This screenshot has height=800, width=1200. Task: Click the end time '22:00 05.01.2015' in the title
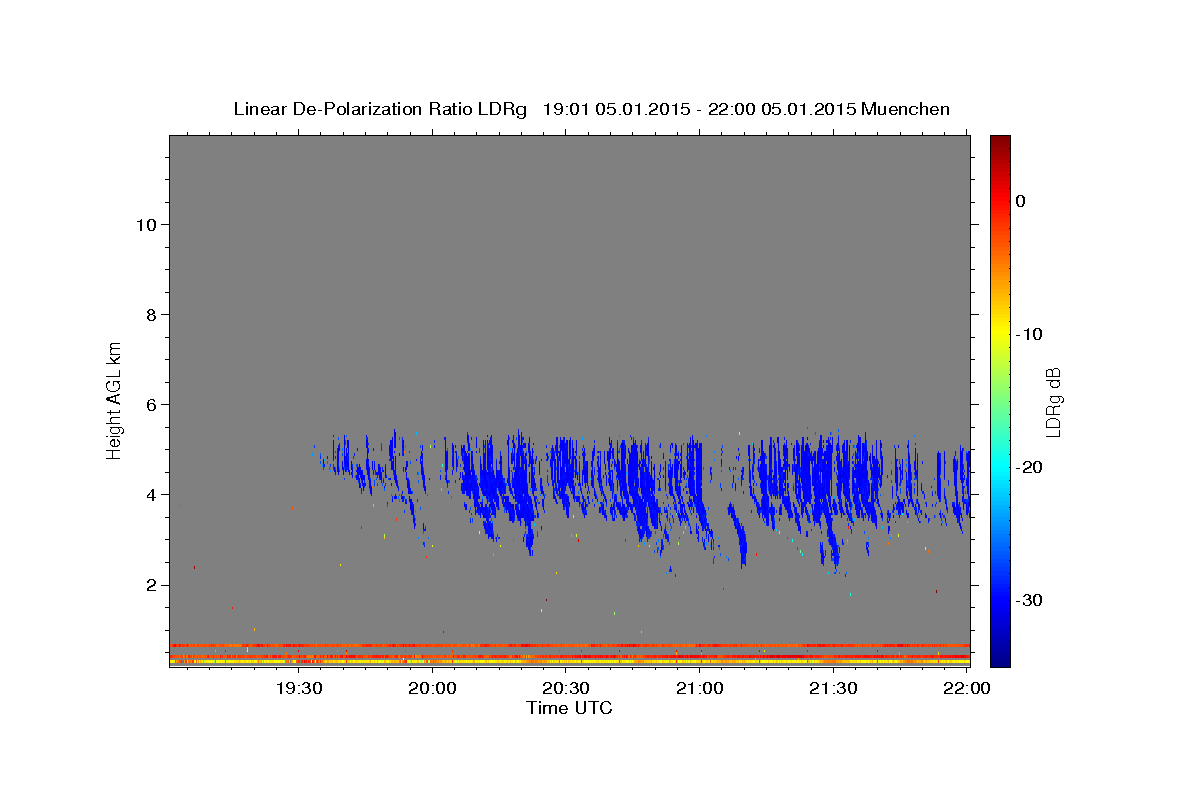(782, 109)
